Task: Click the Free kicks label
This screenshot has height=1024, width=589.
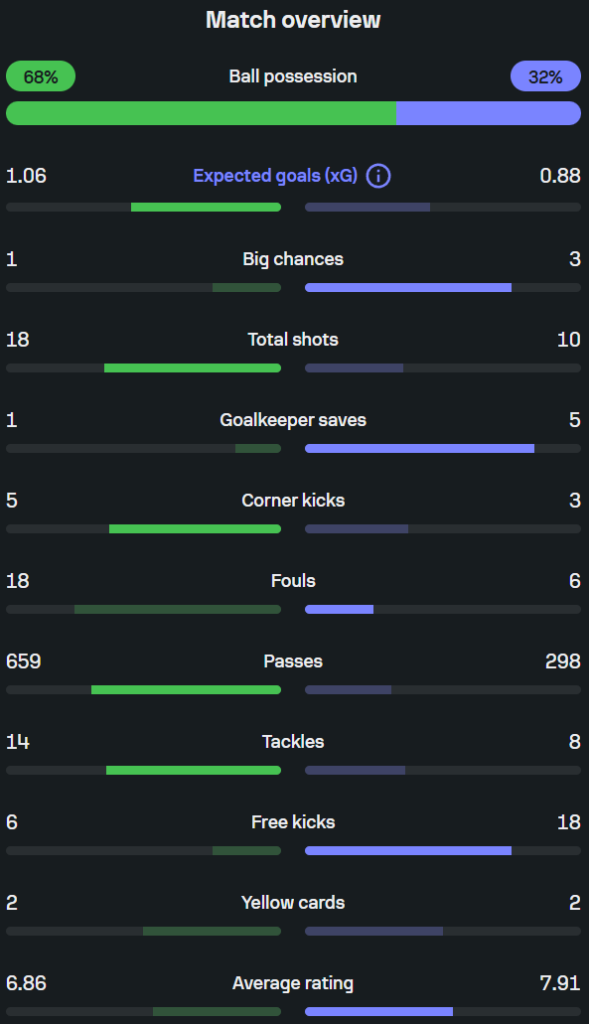Action: [293, 822]
